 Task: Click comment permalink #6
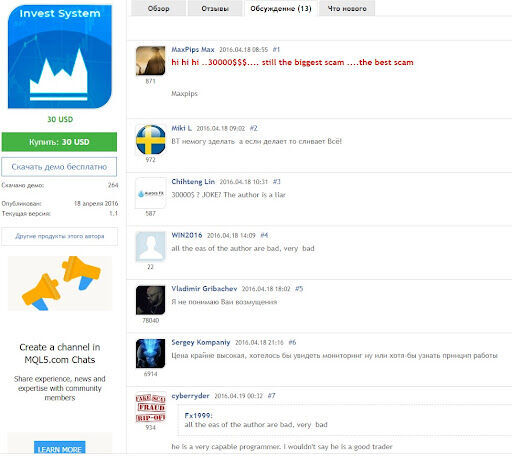pyautogui.click(x=292, y=342)
